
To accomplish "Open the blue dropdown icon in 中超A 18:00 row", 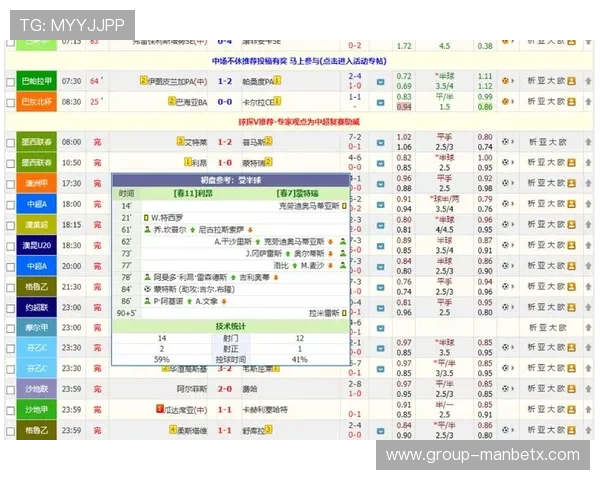I will tap(380, 204).
